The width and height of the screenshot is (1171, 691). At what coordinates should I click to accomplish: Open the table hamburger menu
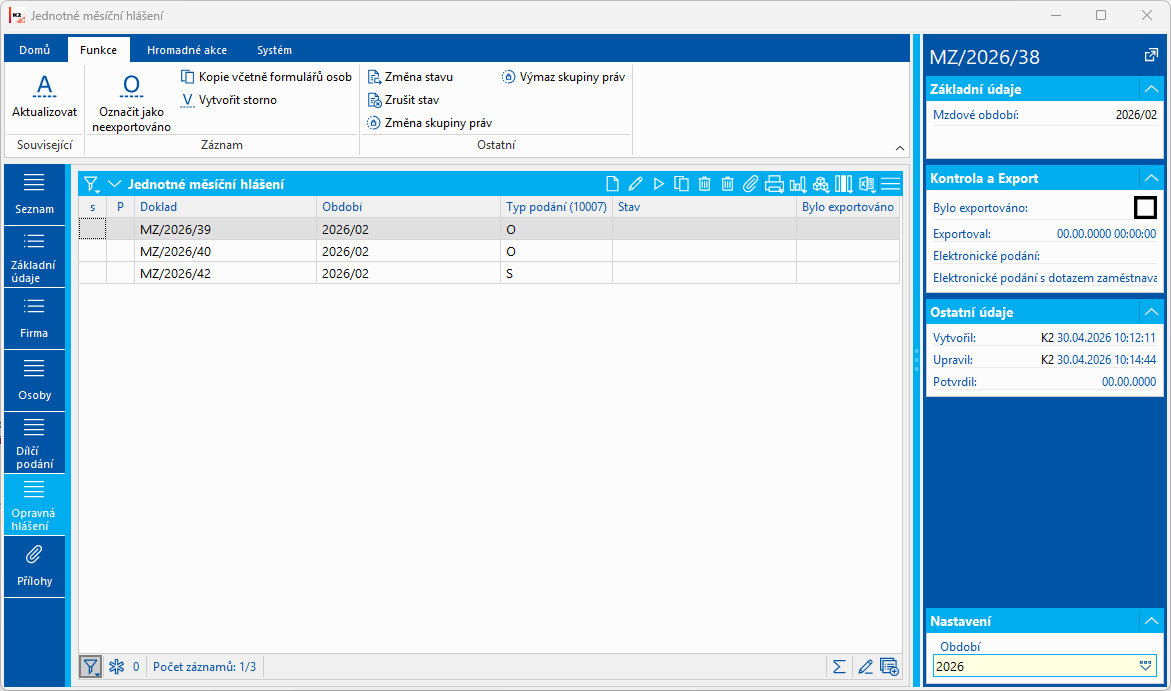click(x=890, y=184)
